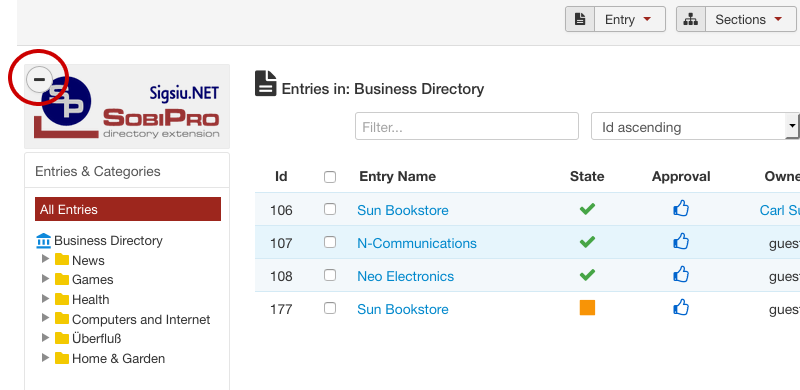This screenshot has width=800, height=390.
Task: Check the box for Neo Electronics
Action: [x=330, y=275]
